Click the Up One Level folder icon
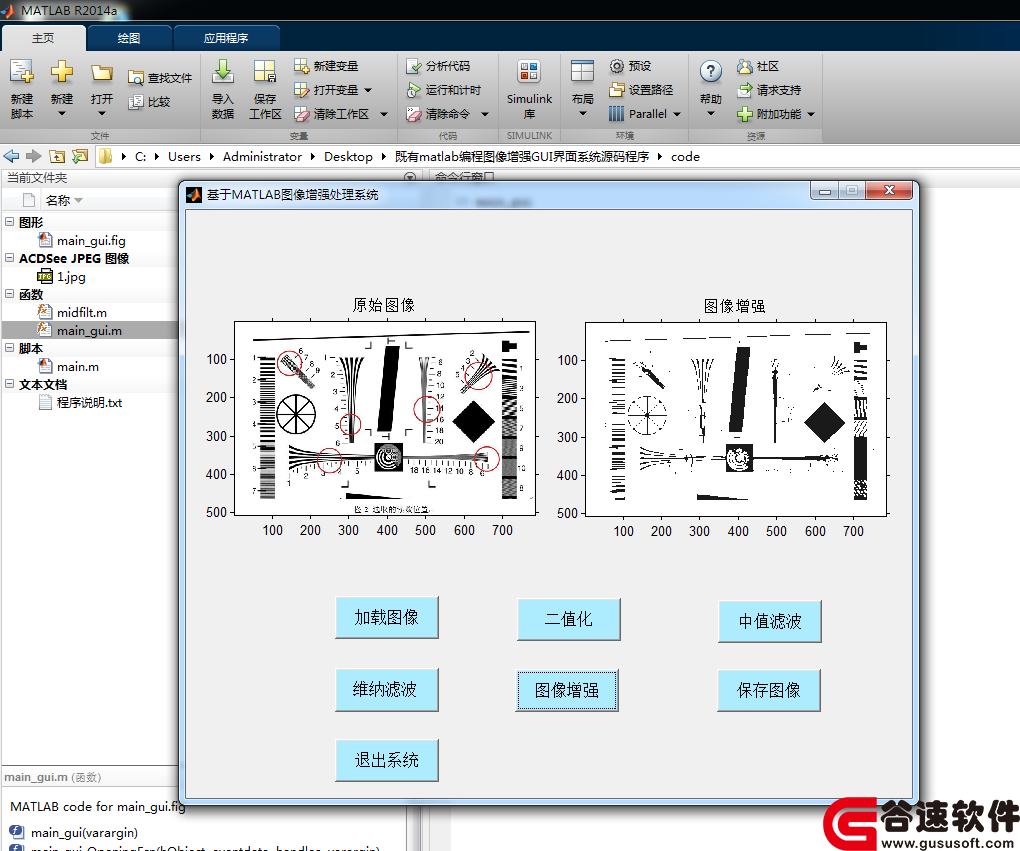This screenshot has height=851, width=1020. (57, 156)
